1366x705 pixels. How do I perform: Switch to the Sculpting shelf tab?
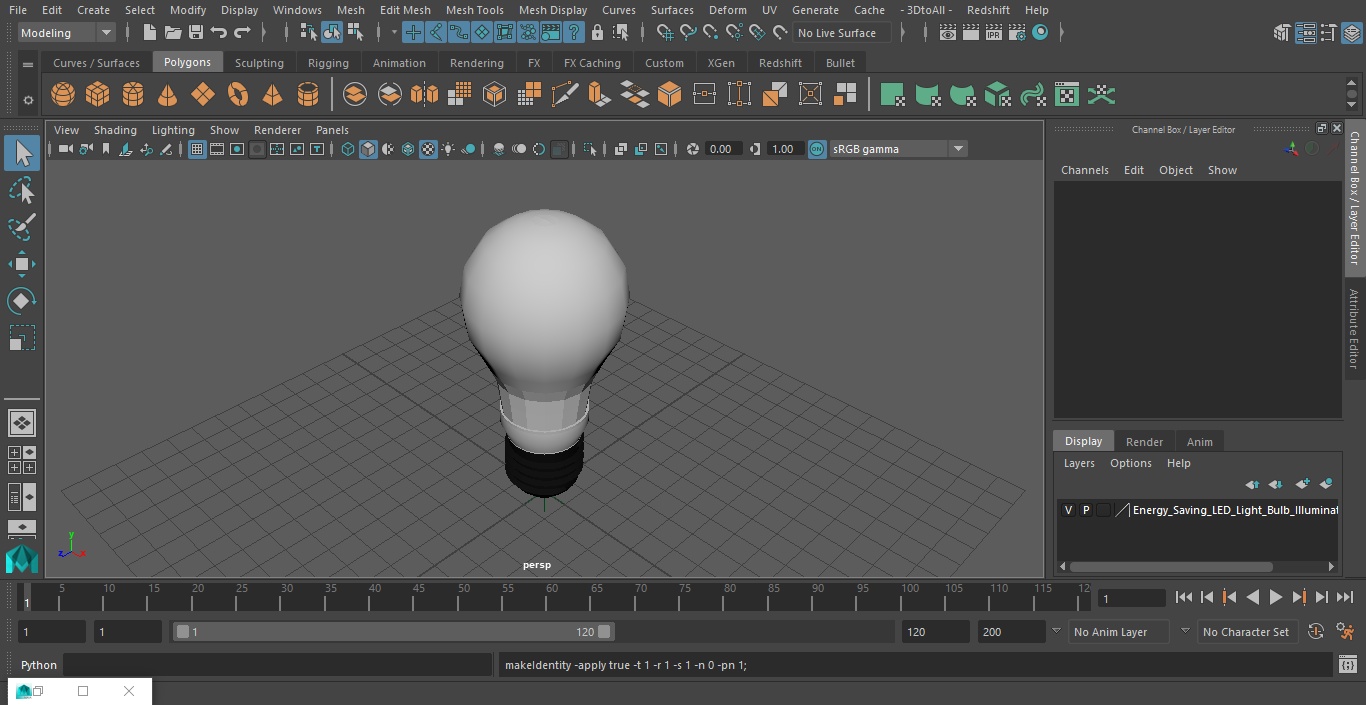[x=259, y=63]
